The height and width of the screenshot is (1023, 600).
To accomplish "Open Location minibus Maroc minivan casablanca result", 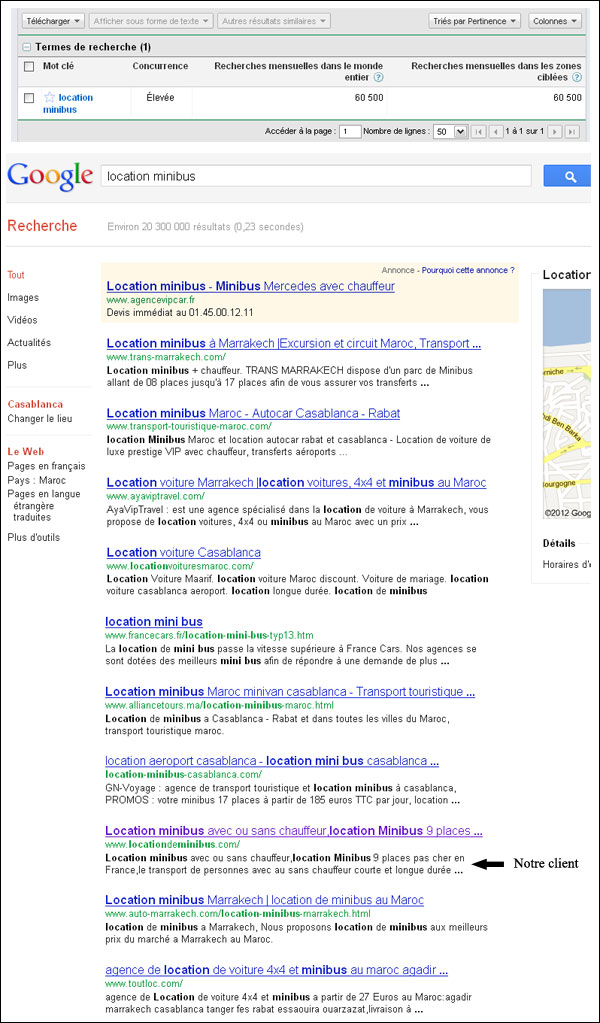I will pos(290,692).
